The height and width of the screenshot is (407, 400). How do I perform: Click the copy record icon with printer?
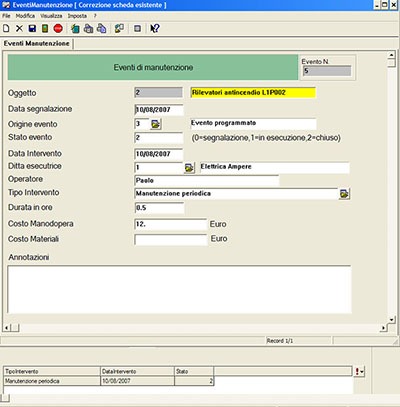click(88, 29)
